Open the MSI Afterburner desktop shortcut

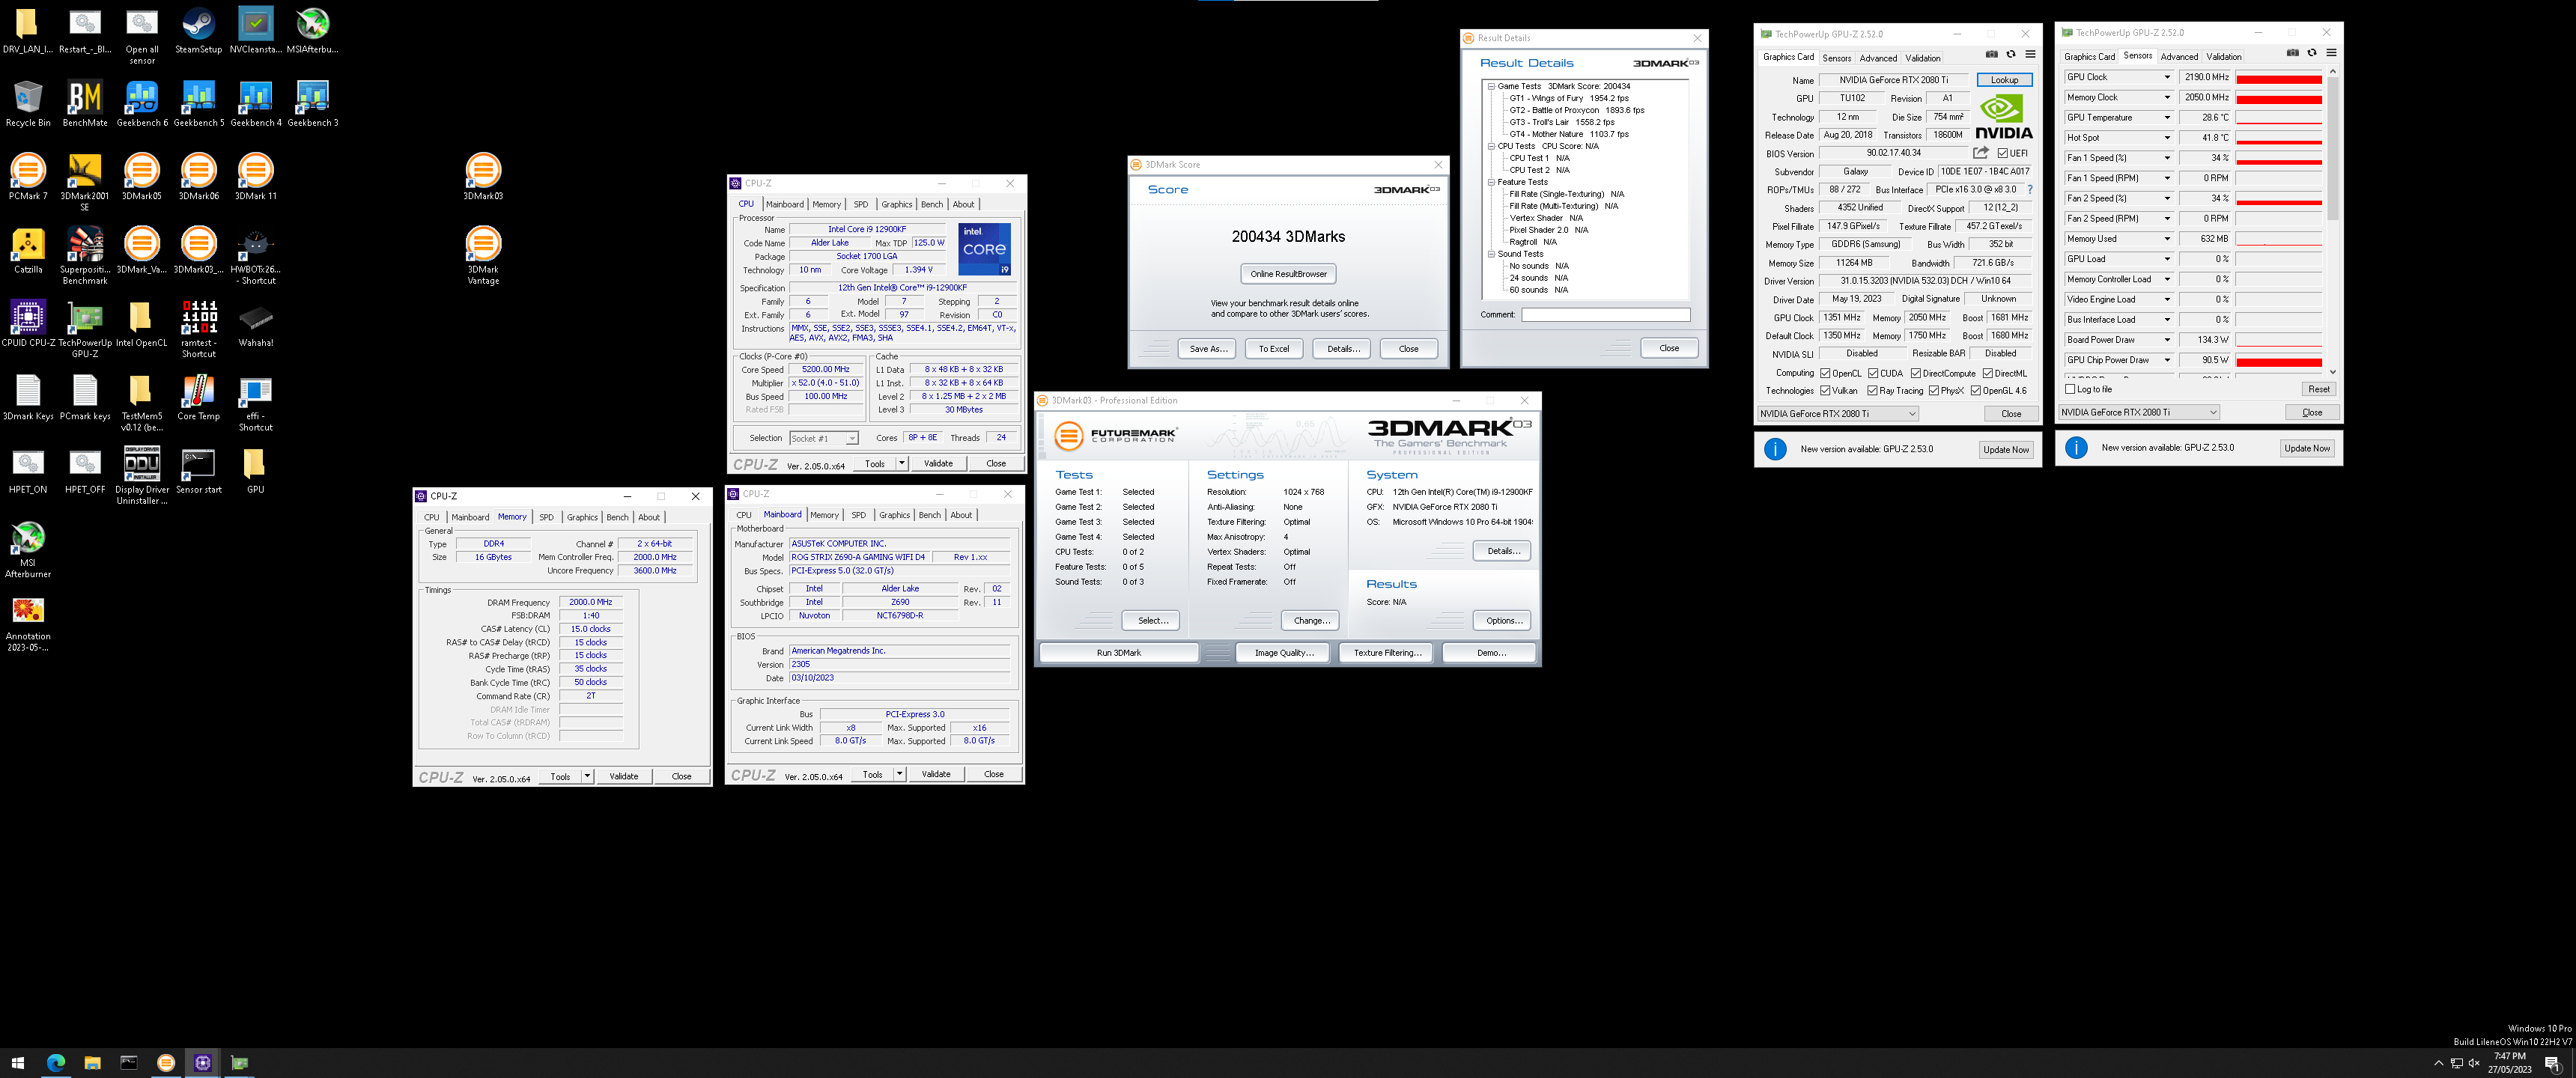point(28,550)
